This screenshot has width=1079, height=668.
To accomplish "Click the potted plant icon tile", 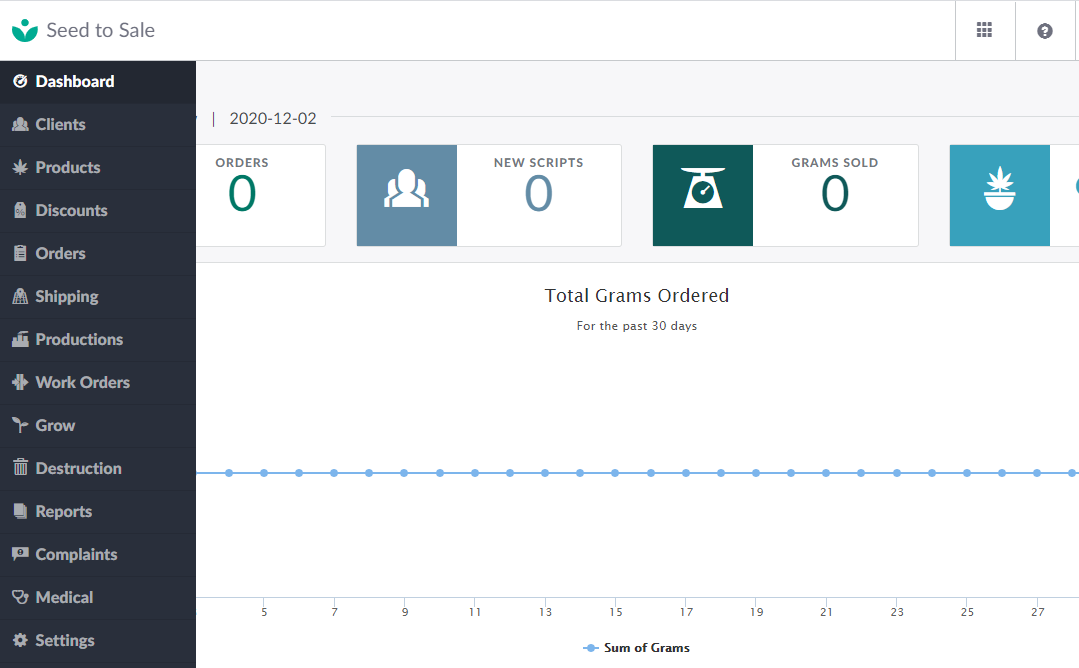I will click(x=999, y=195).
